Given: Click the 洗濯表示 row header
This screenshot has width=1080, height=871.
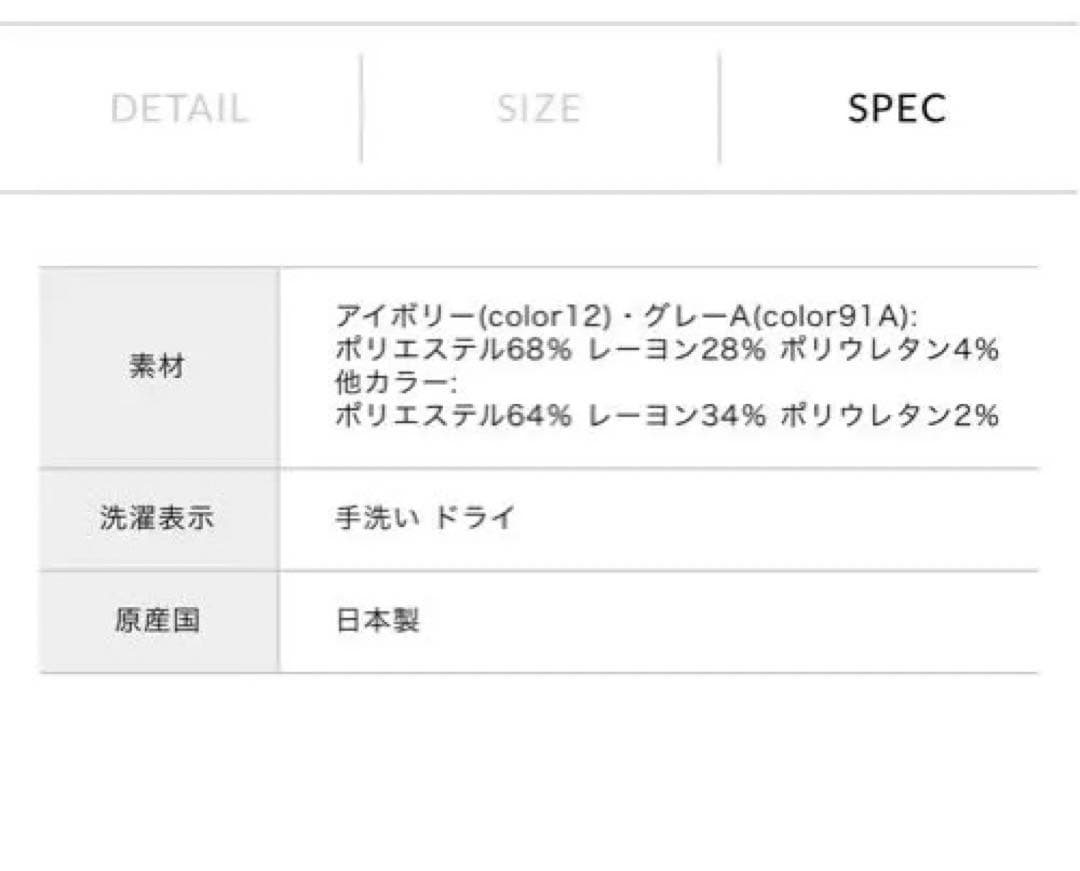Looking at the screenshot, I should point(156,517).
